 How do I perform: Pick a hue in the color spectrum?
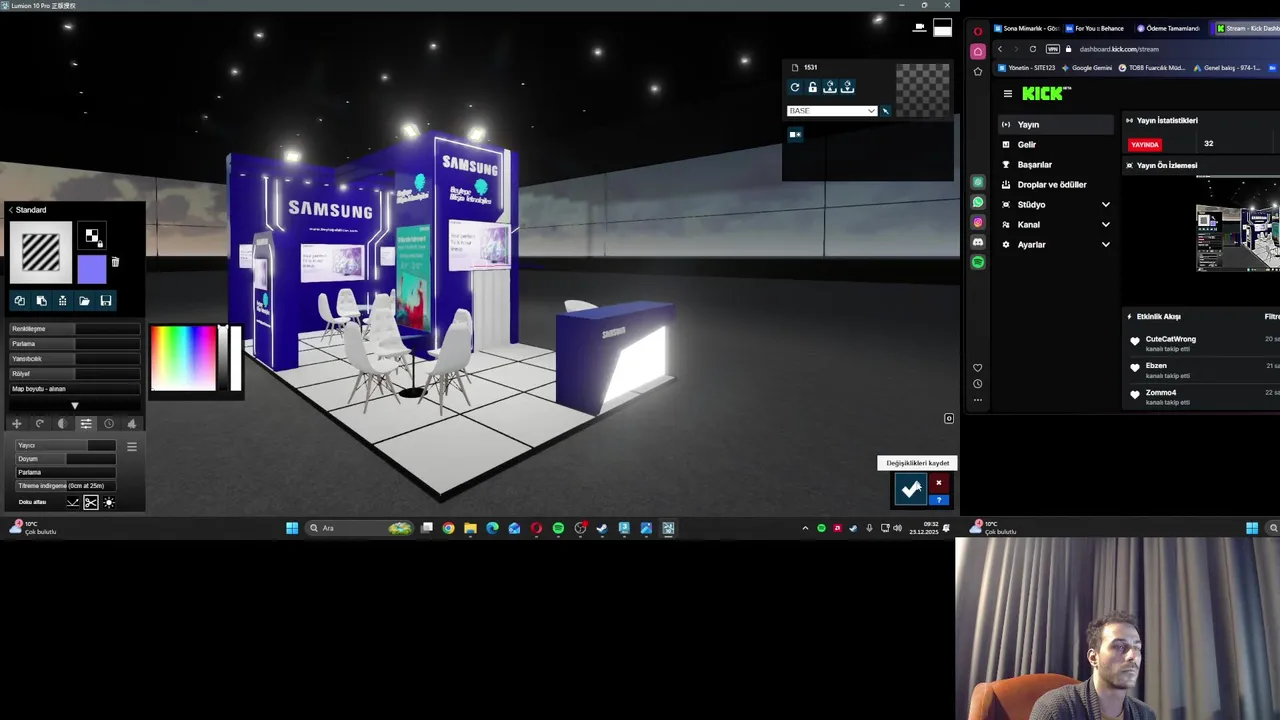(x=184, y=358)
